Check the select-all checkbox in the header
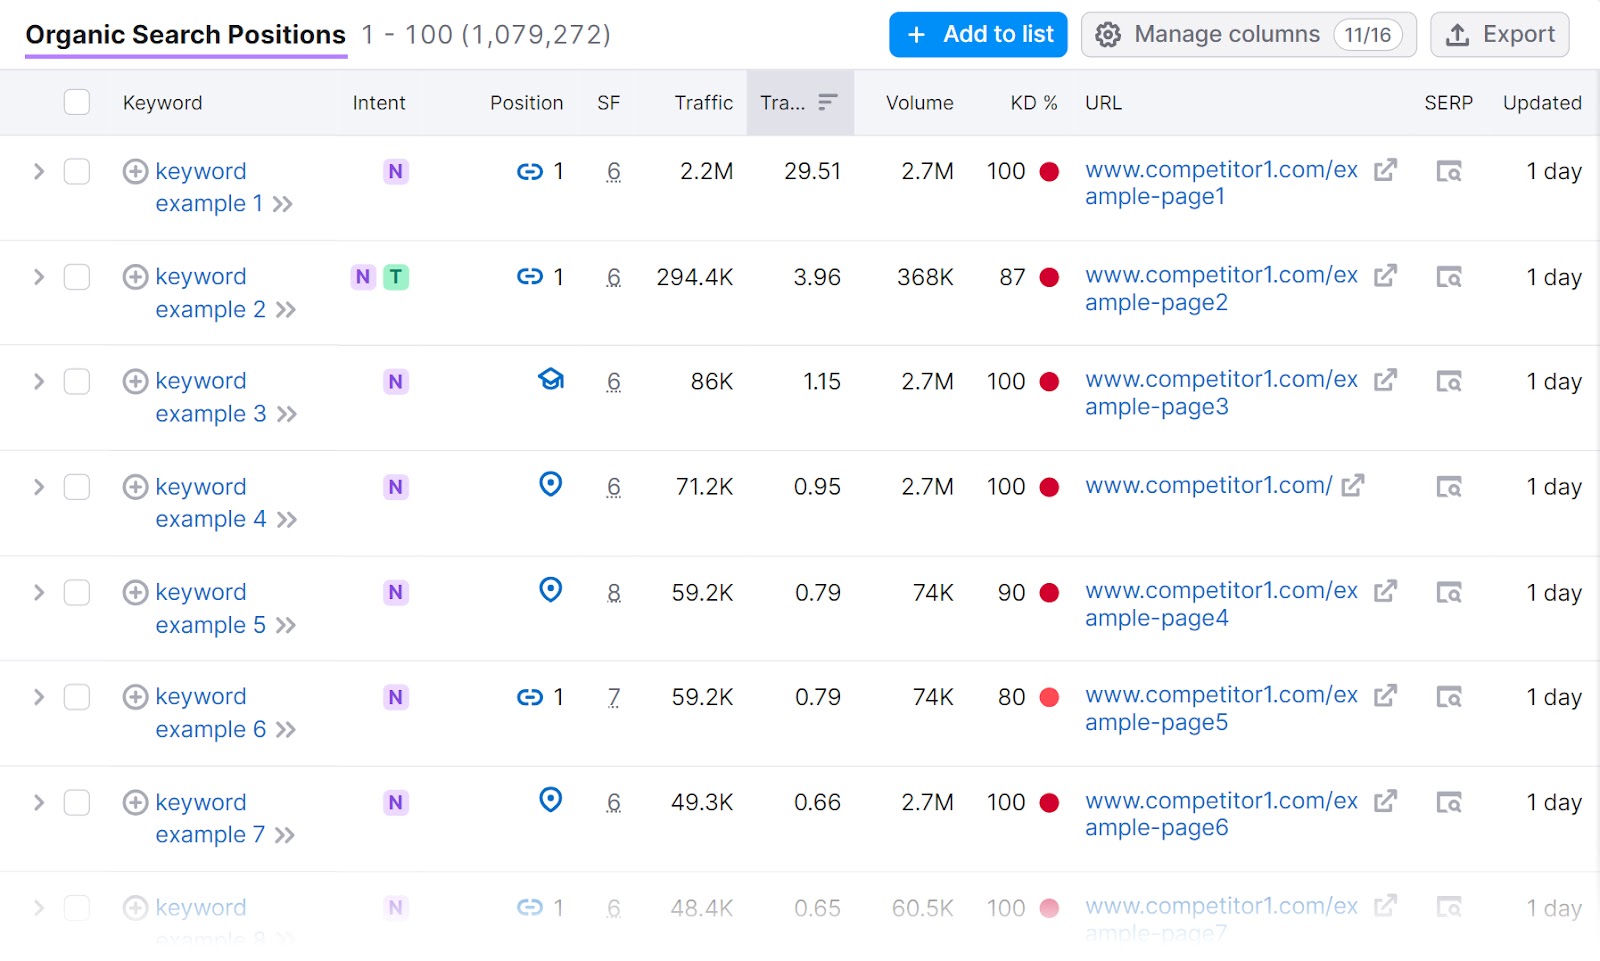The height and width of the screenshot is (961, 1600). click(76, 101)
